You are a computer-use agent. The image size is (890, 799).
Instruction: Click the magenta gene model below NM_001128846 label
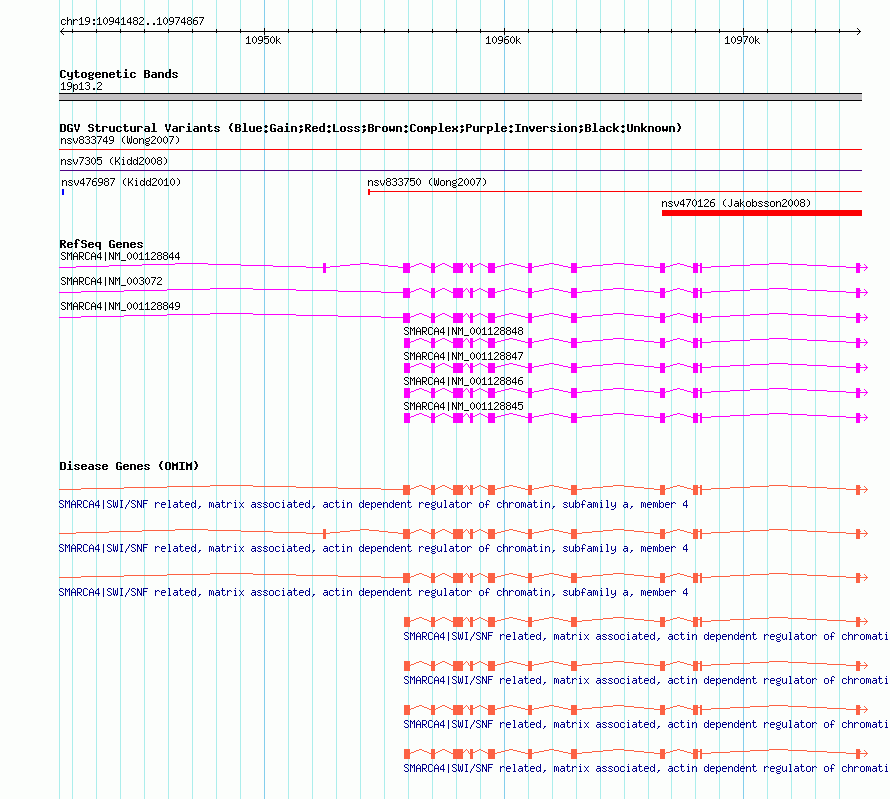pyautogui.click(x=636, y=392)
